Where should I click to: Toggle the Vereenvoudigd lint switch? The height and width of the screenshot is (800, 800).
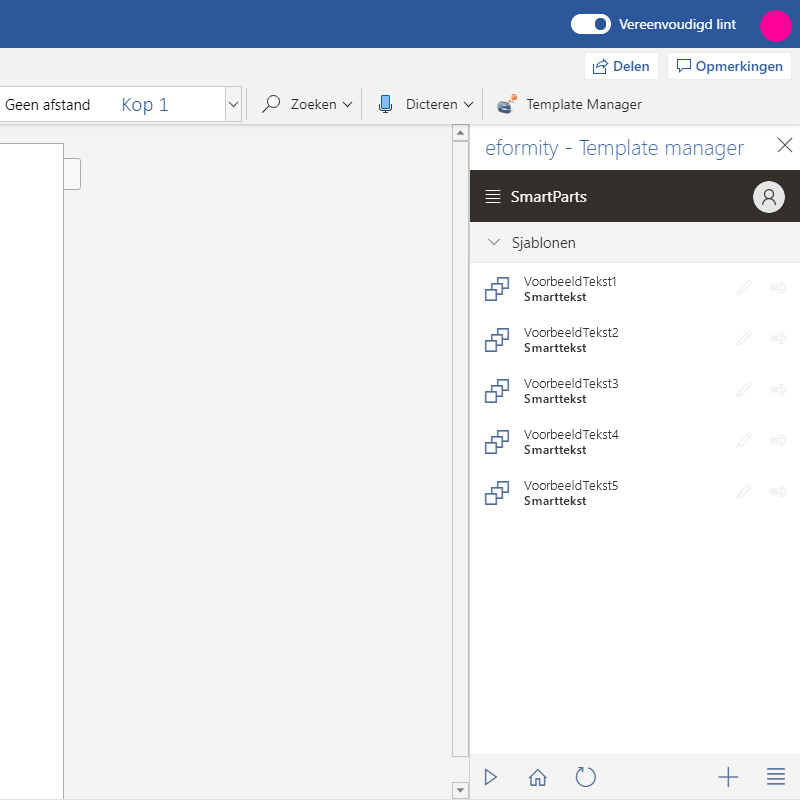click(x=590, y=24)
